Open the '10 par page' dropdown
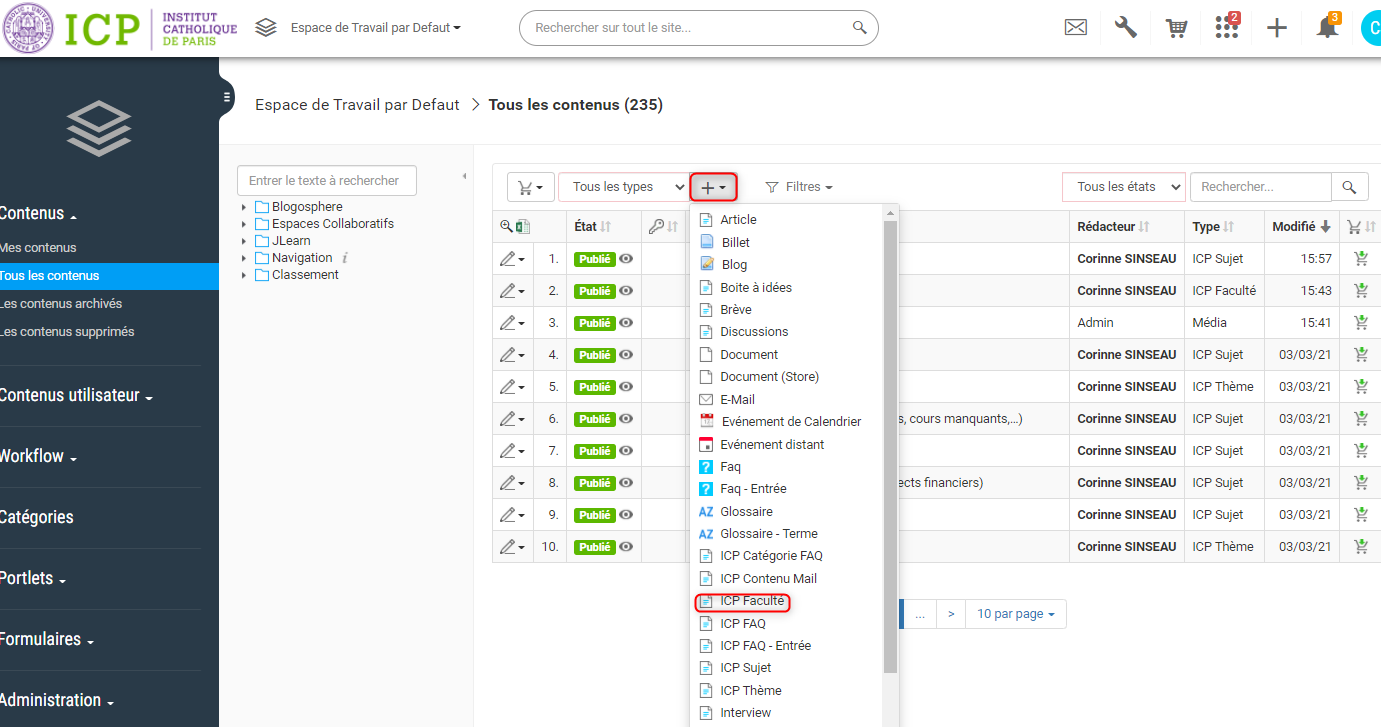 point(1015,614)
